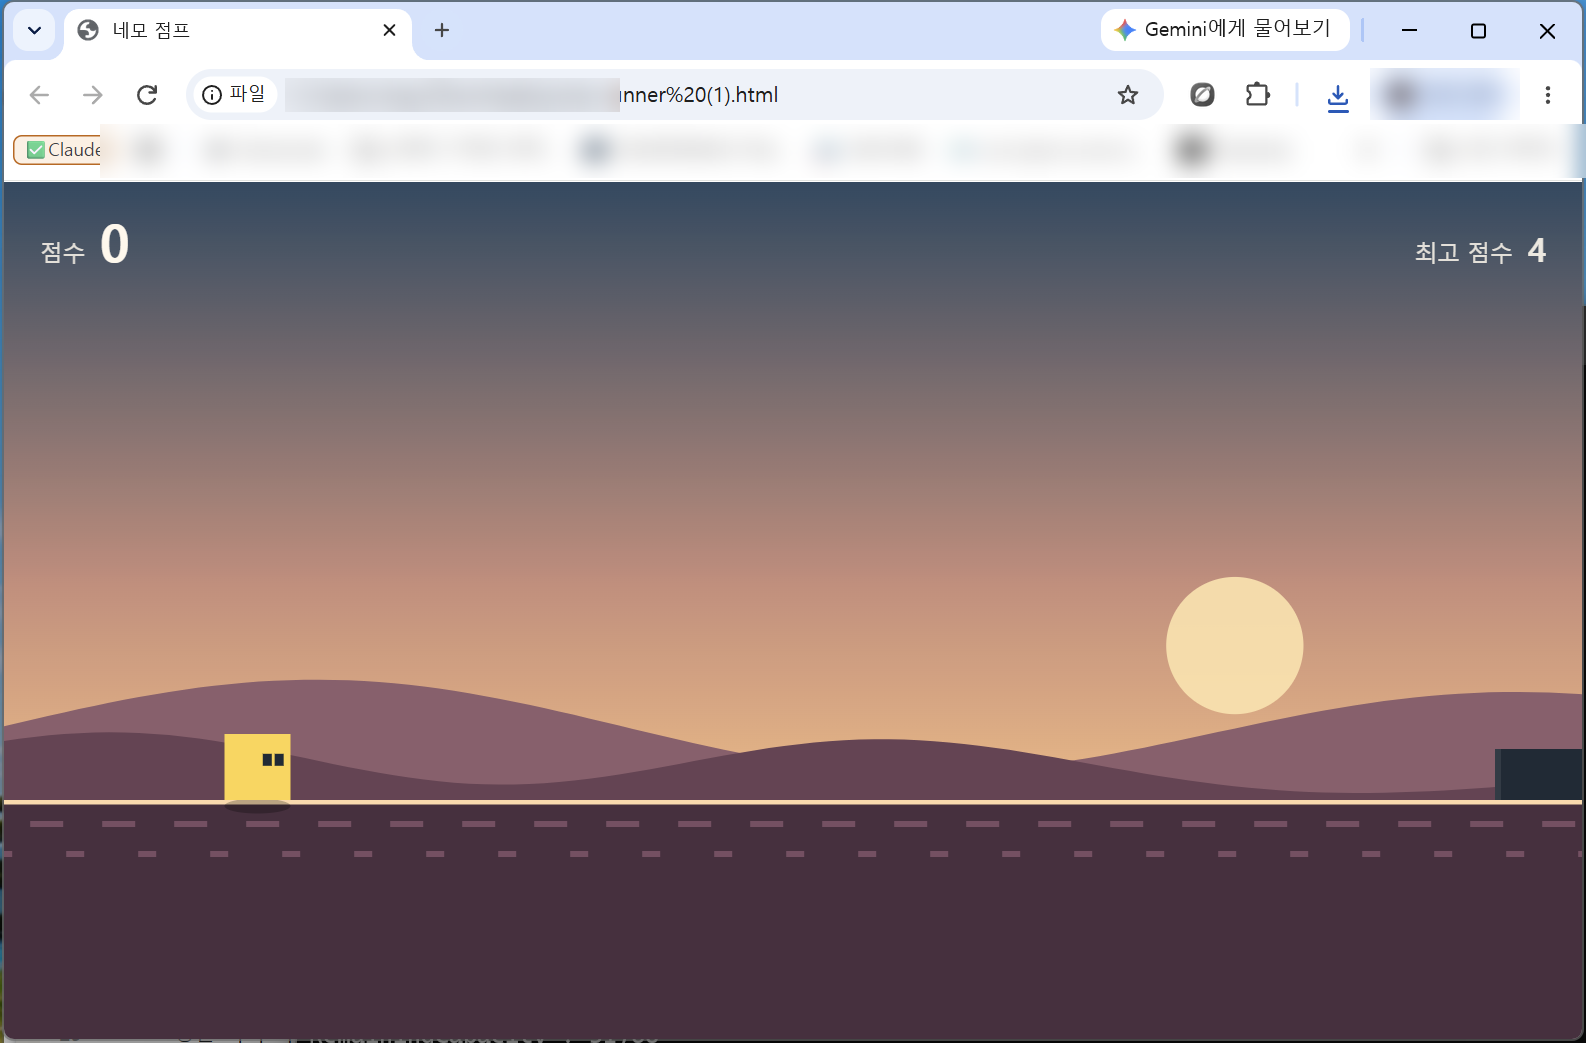This screenshot has height=1043, width=1586.
Task: Go back to the previous page
Action: [39, 95]
